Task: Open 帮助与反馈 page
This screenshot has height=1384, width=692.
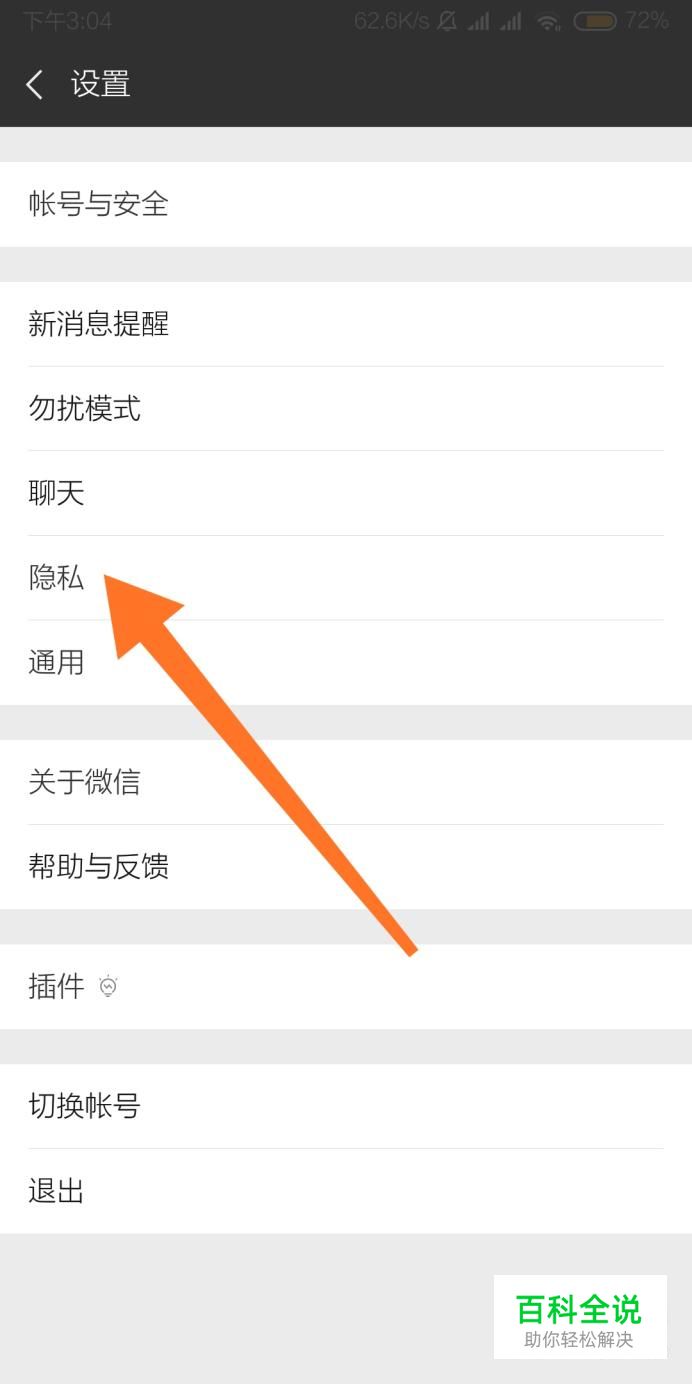Action: pyautogui.click(x=346, y=867)
